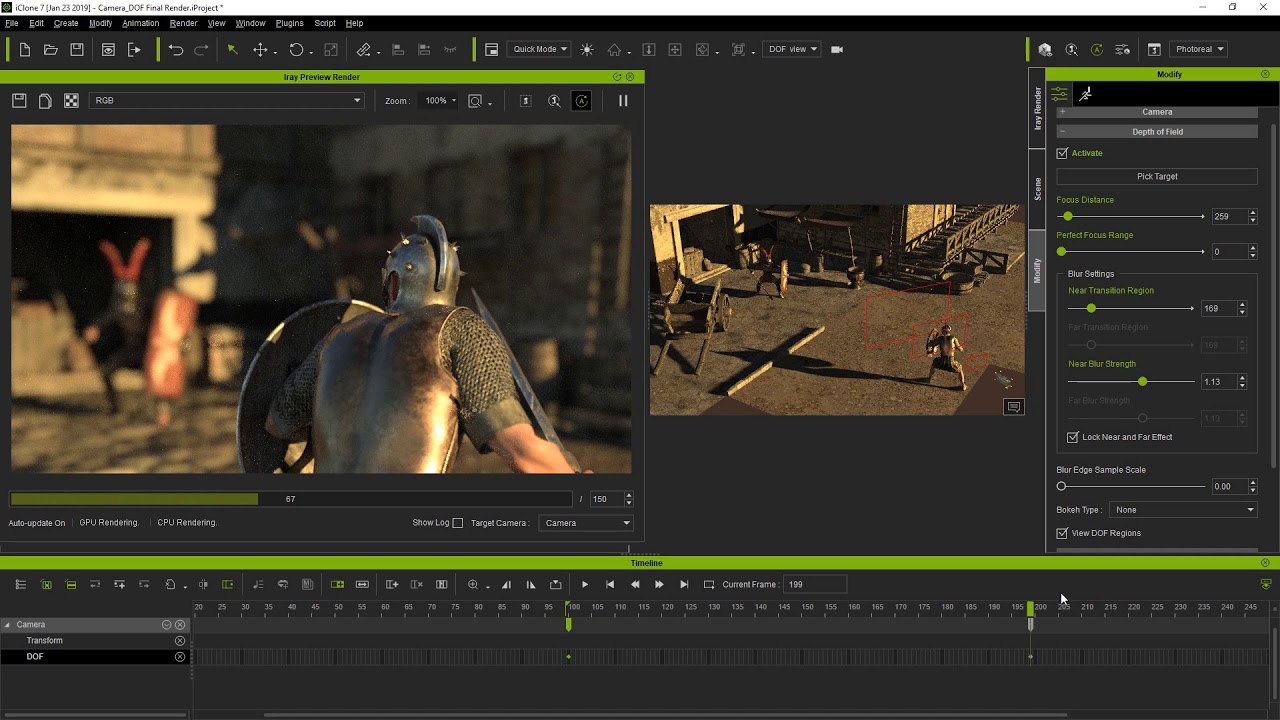Open the Bokeh Type dropdown
Image resolution: width=1280 pixels, height=720 pixels.
pos(1183,510)
